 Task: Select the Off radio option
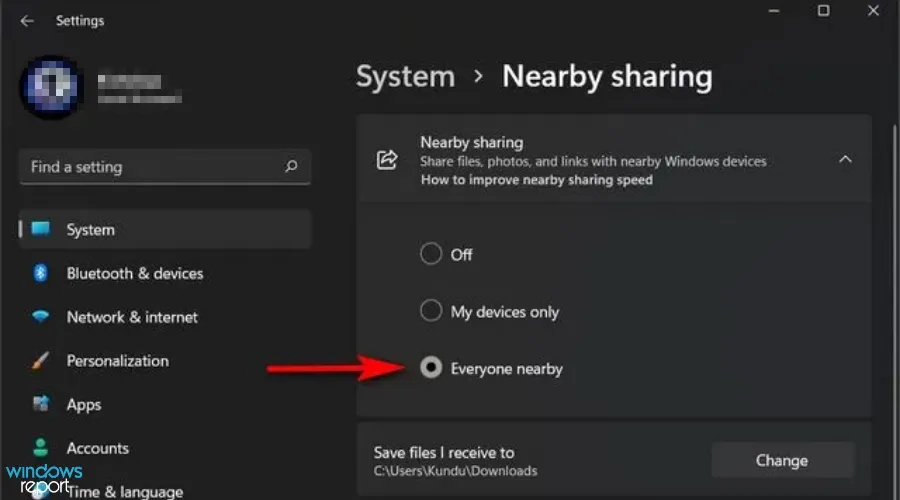tap(431, 254)
